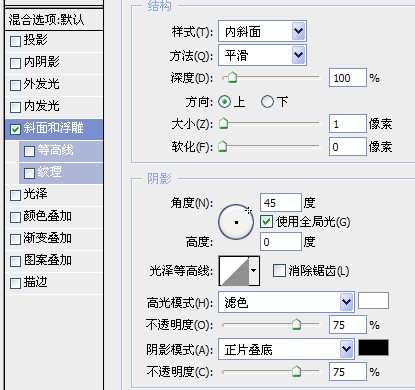Click the shadow opacity 75 field
The width and height of the screenshot is (415, 390).
point(348,372)
